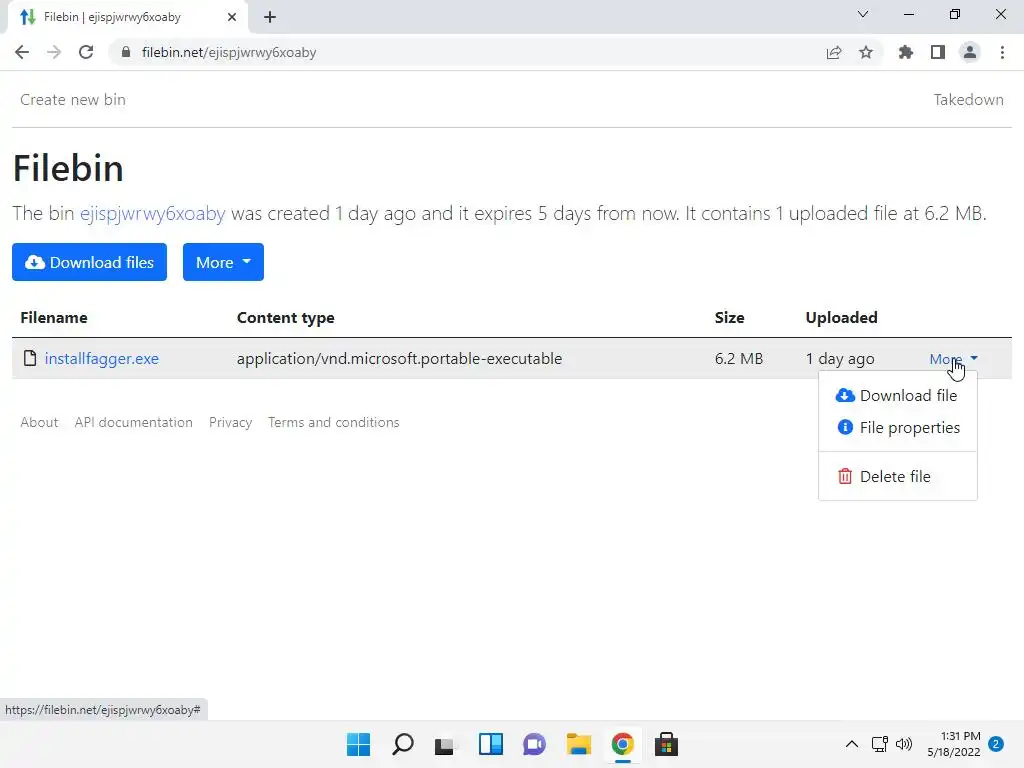Click Create new bin link

pos(73,100)
